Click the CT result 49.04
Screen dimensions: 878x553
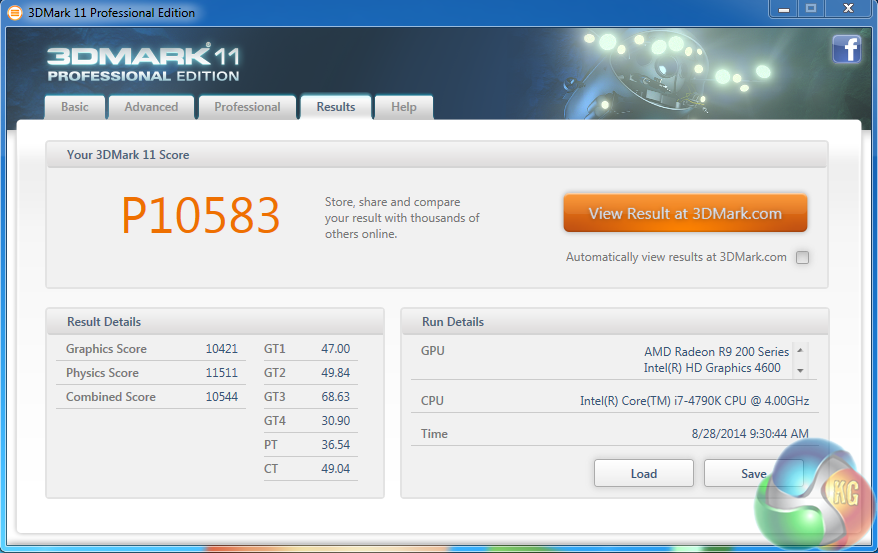(x=335, y=469)
